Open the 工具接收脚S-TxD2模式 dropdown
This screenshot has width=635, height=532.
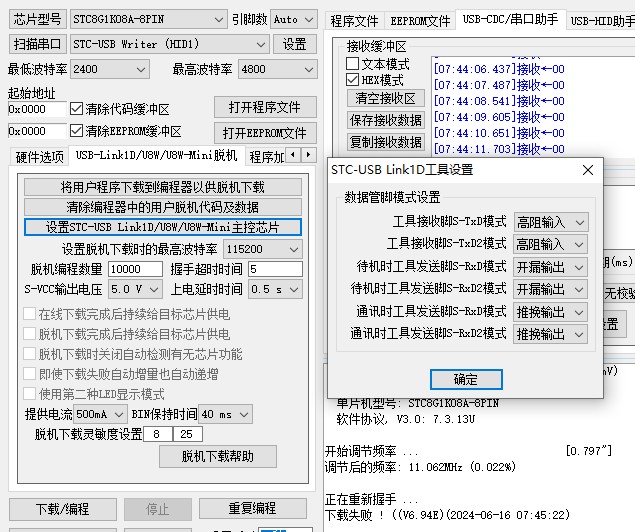pos(550,245)
